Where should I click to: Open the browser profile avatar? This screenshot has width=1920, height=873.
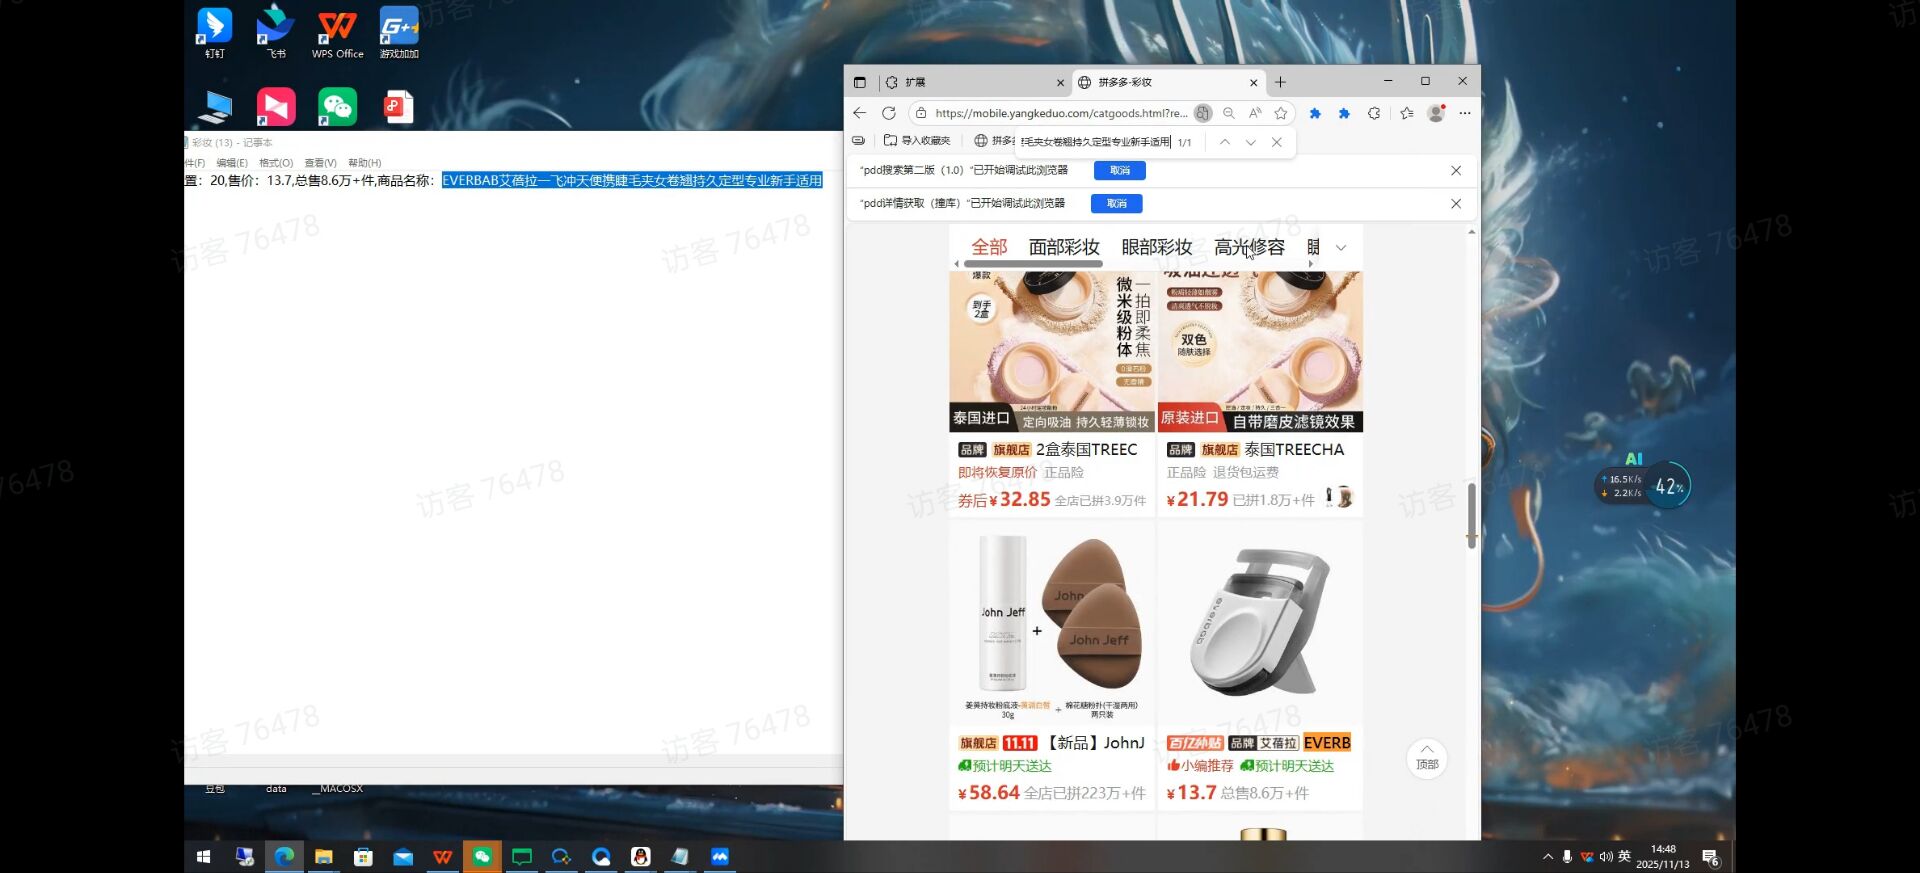pyautogui.click(x=1436, y=113)
